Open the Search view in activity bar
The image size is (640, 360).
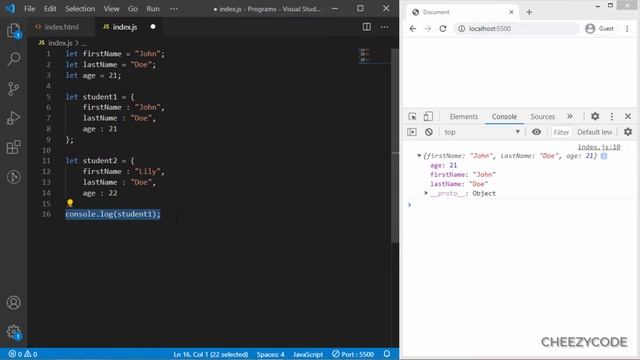point(13,59)
